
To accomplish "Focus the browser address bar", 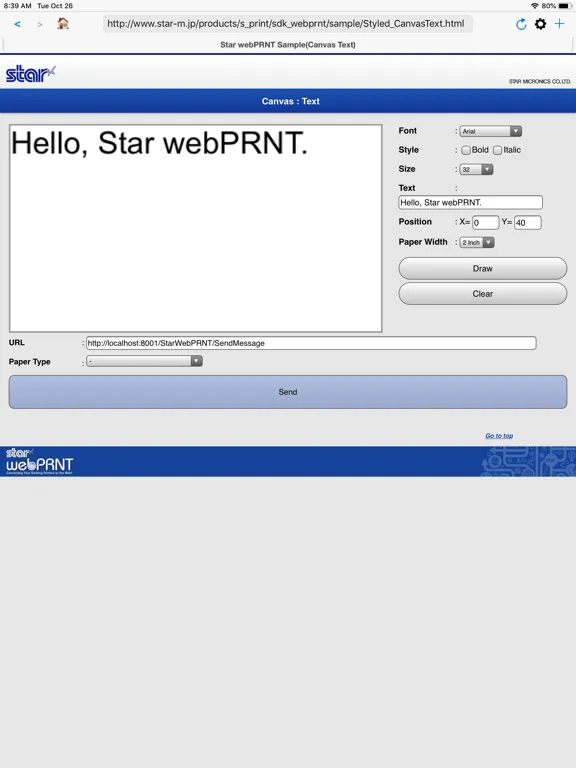I will pyautogui.click(x=288, y=24).
